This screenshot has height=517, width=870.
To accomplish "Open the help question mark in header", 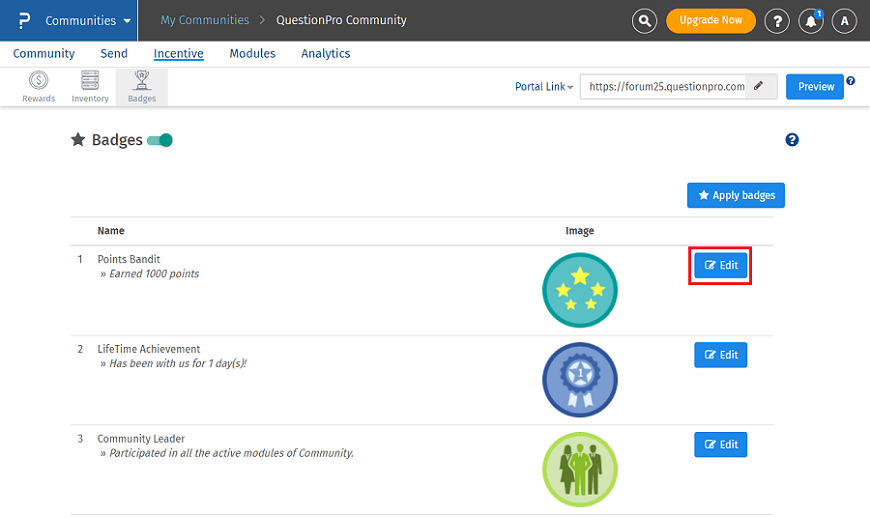I will pos(777,20).
